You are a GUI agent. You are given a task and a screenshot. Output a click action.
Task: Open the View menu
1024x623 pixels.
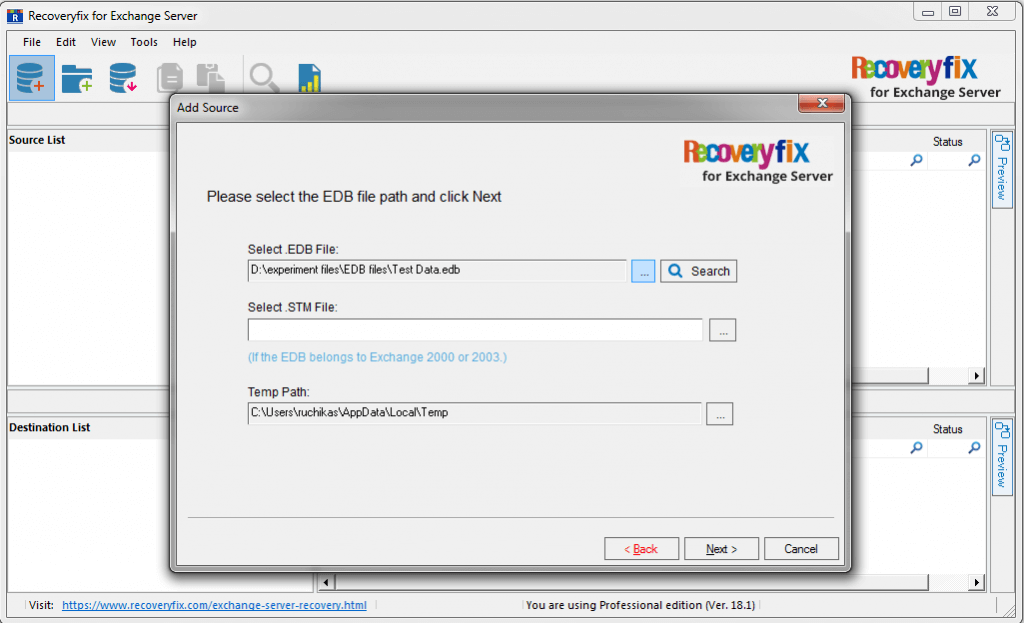click(x=103, y=42)
